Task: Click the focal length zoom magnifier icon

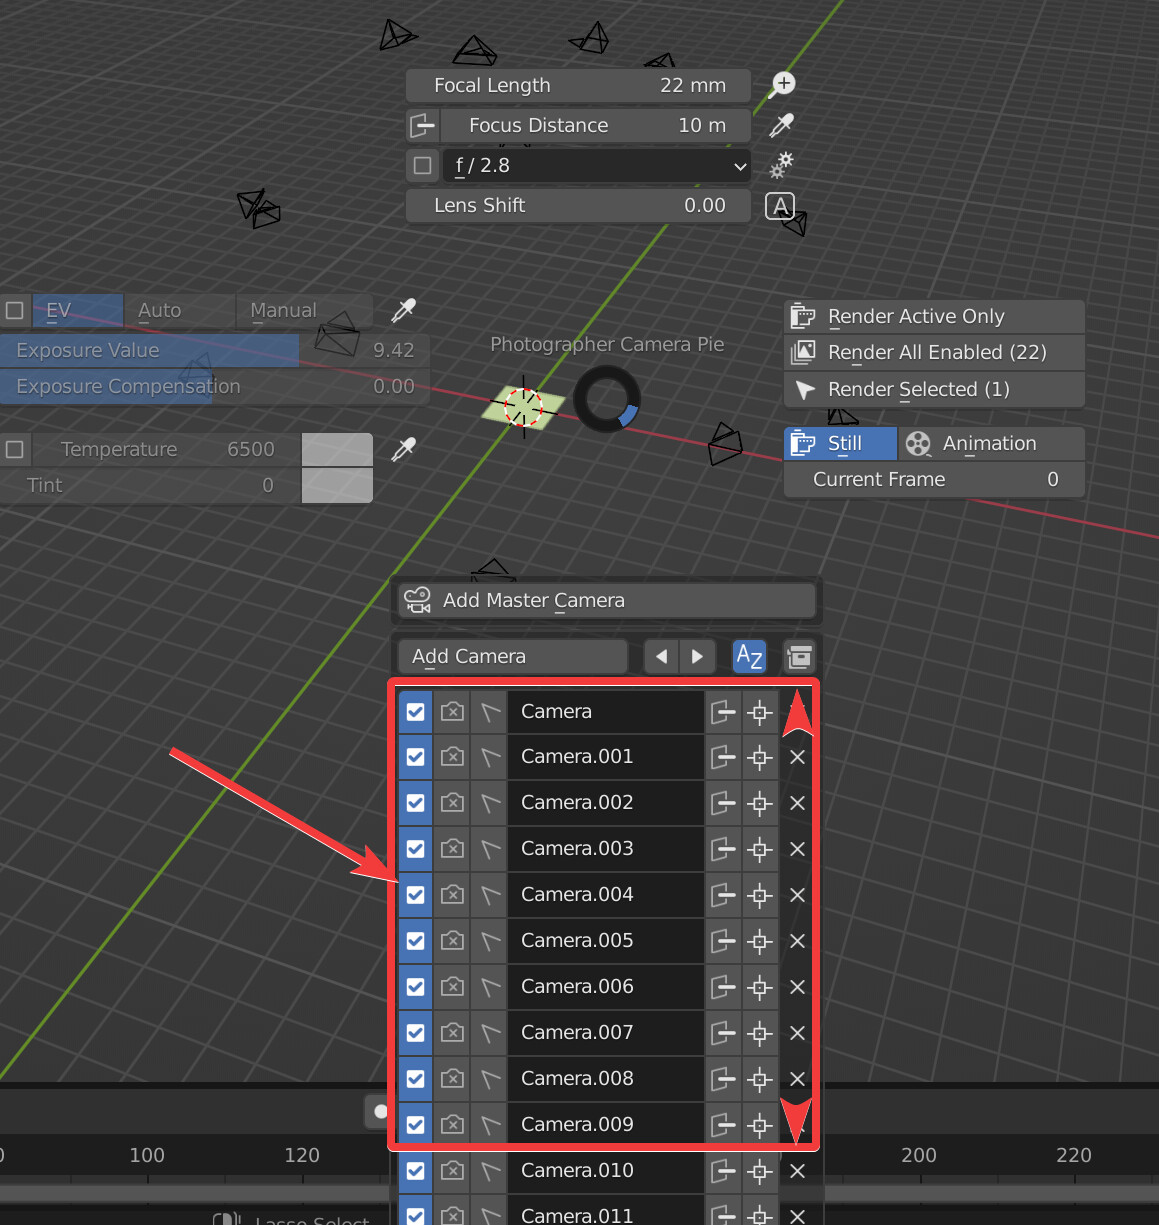Action: tap(782, 85)
